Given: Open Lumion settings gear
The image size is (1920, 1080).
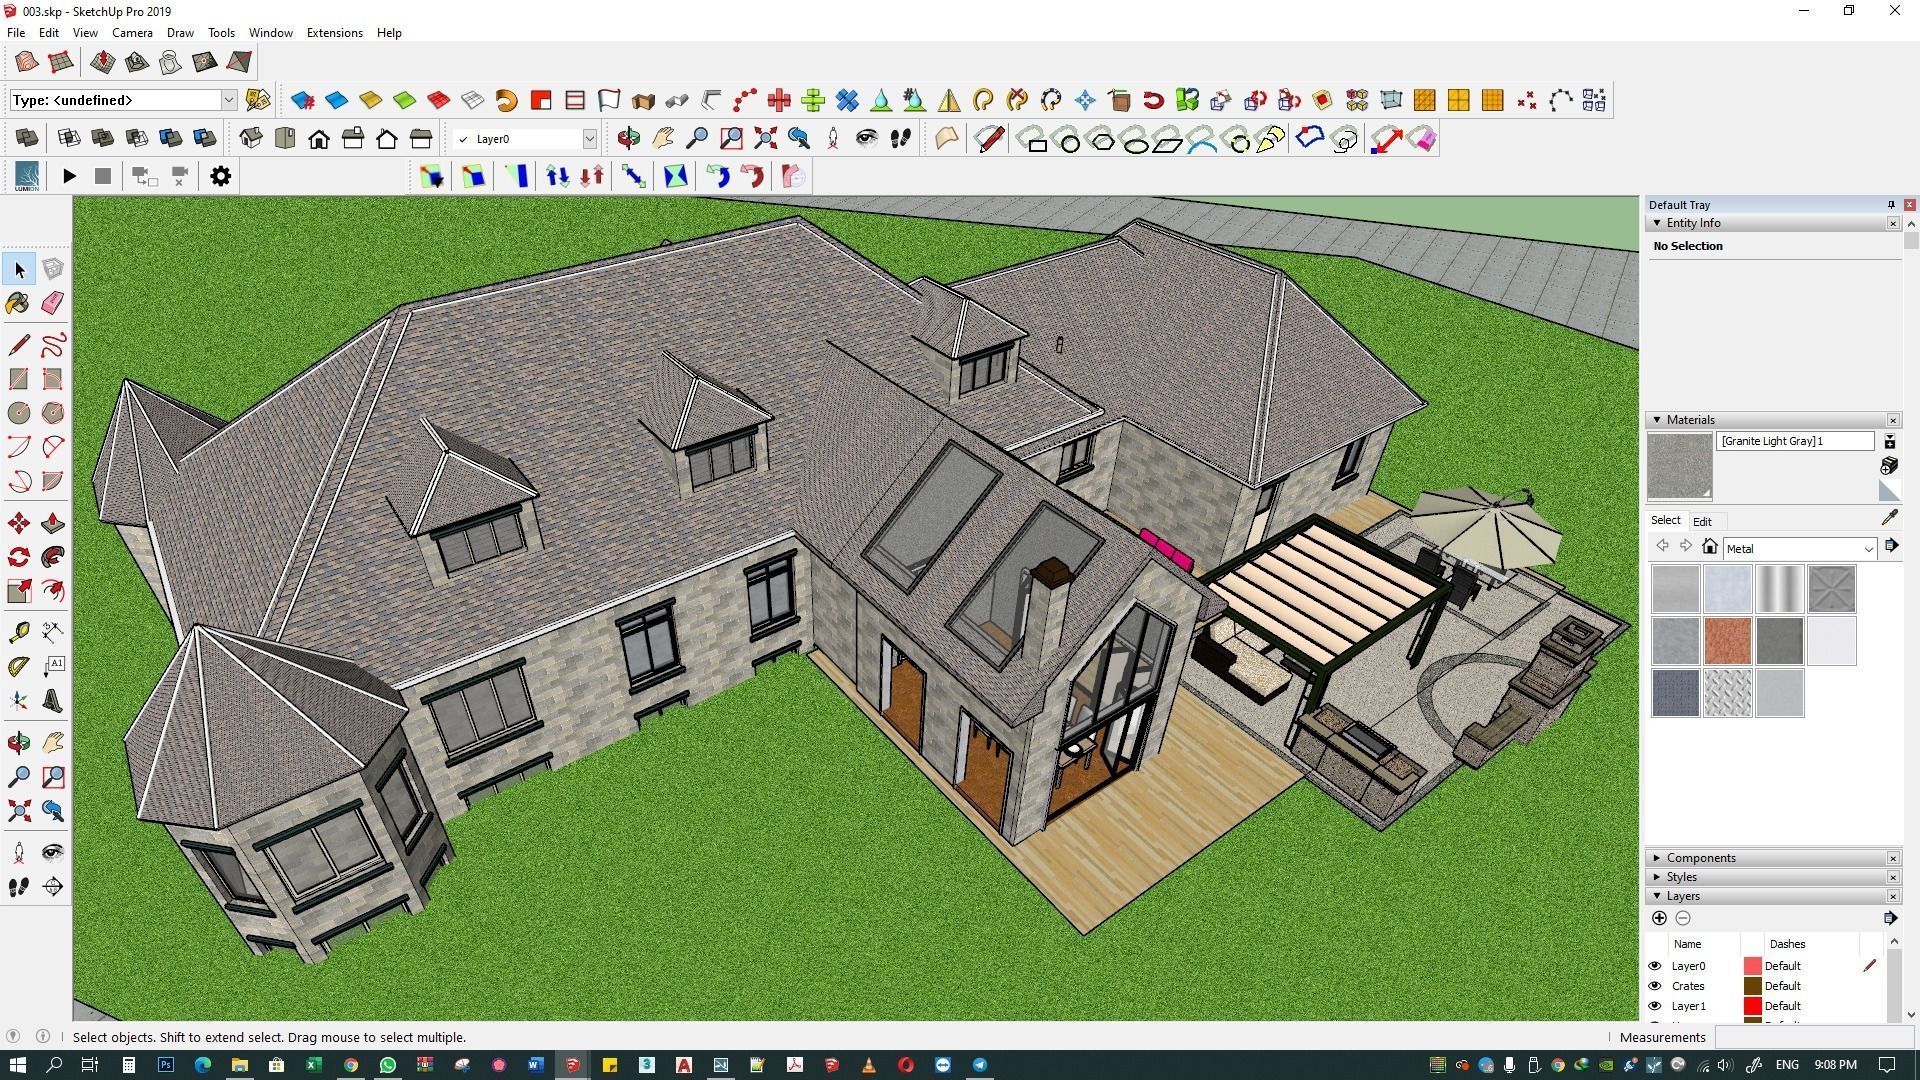Looking at the screenshot, I should click(220, 176).
